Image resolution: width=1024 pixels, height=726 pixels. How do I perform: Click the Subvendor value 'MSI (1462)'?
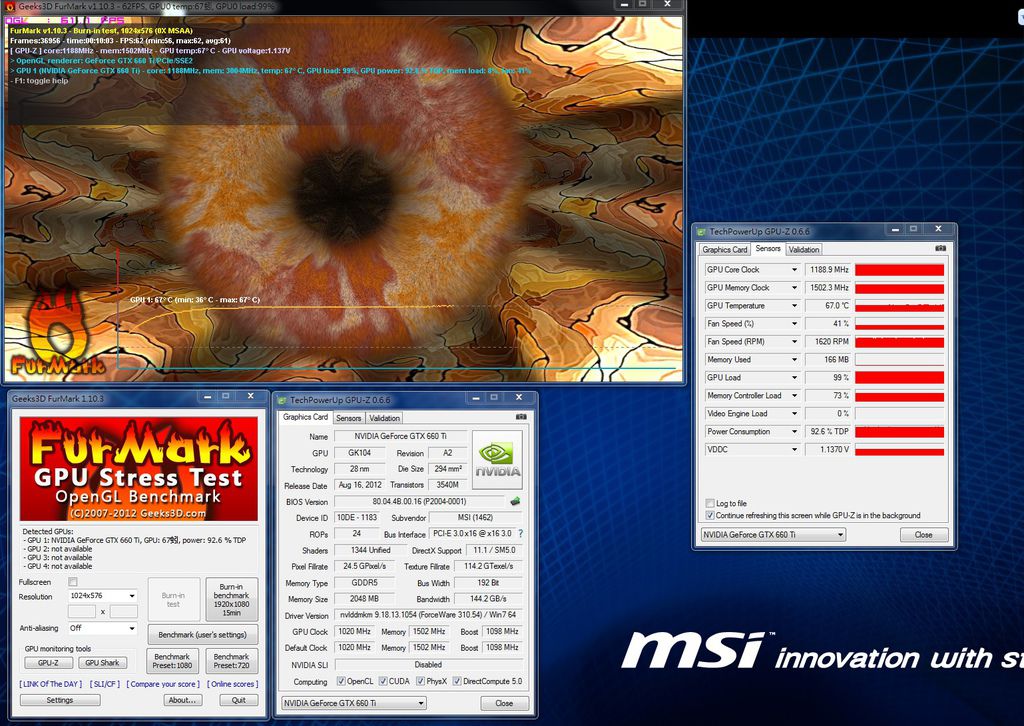point(475,518)
